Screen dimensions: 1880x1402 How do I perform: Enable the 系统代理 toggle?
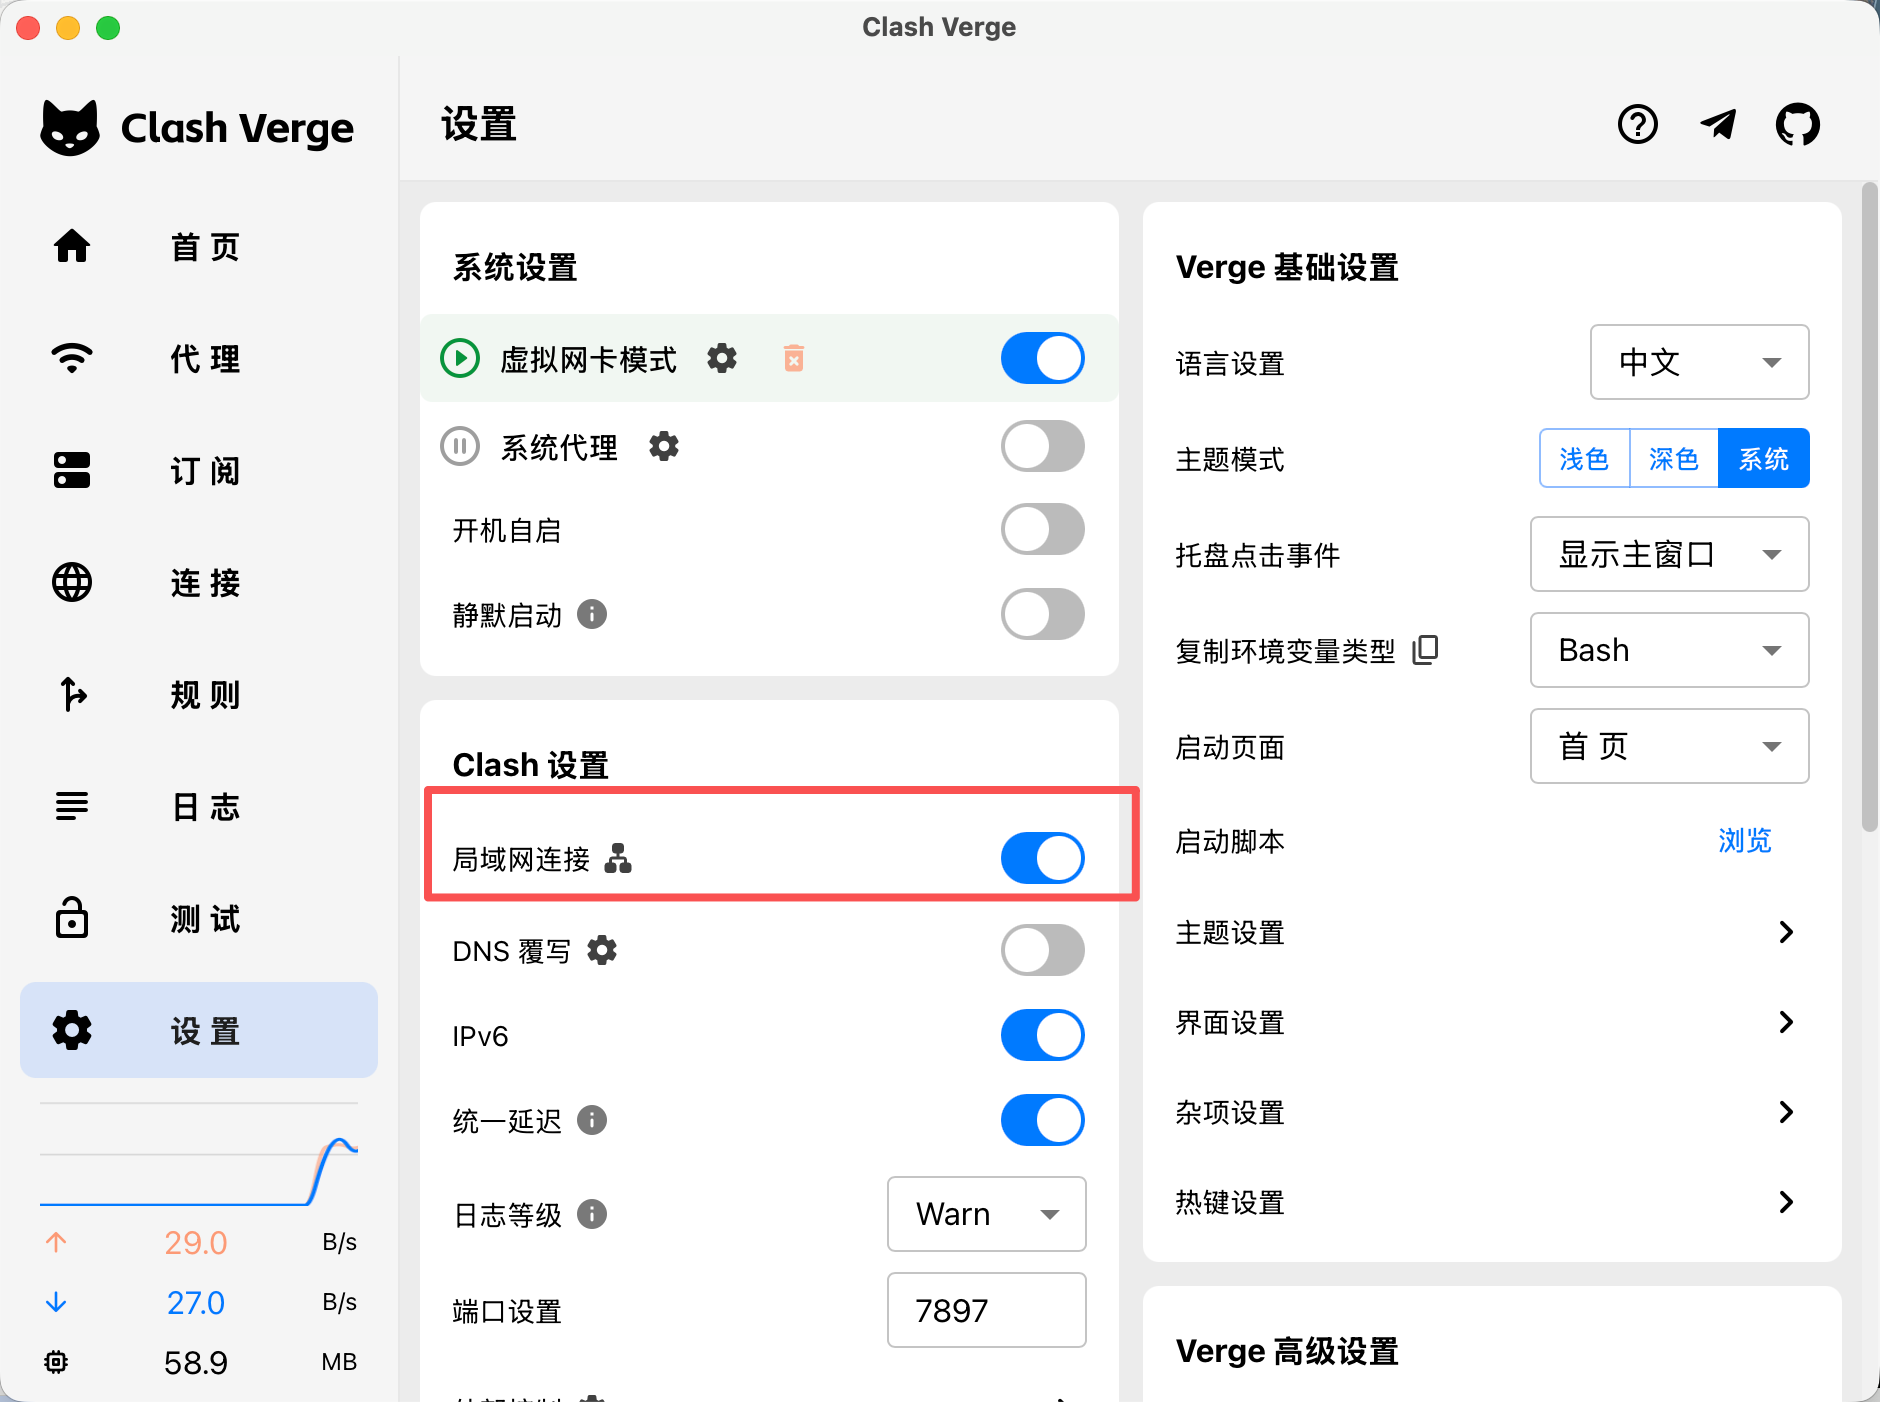click(x=1043, y=446)
